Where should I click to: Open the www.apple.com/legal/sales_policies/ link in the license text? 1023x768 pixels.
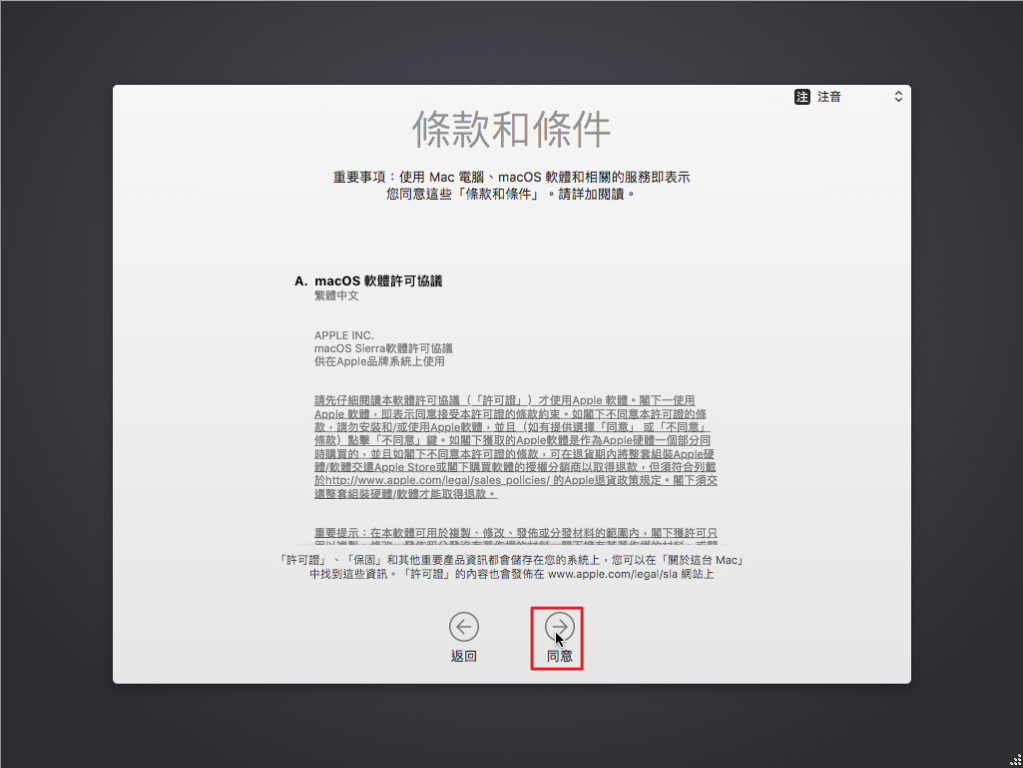pos(436,480)
